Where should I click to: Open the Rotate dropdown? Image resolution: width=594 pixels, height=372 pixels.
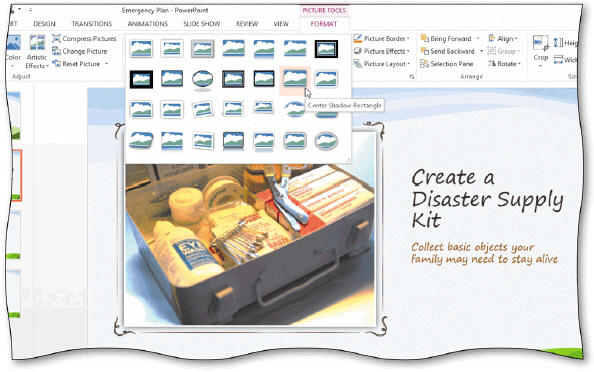click(x=504, y=64)
